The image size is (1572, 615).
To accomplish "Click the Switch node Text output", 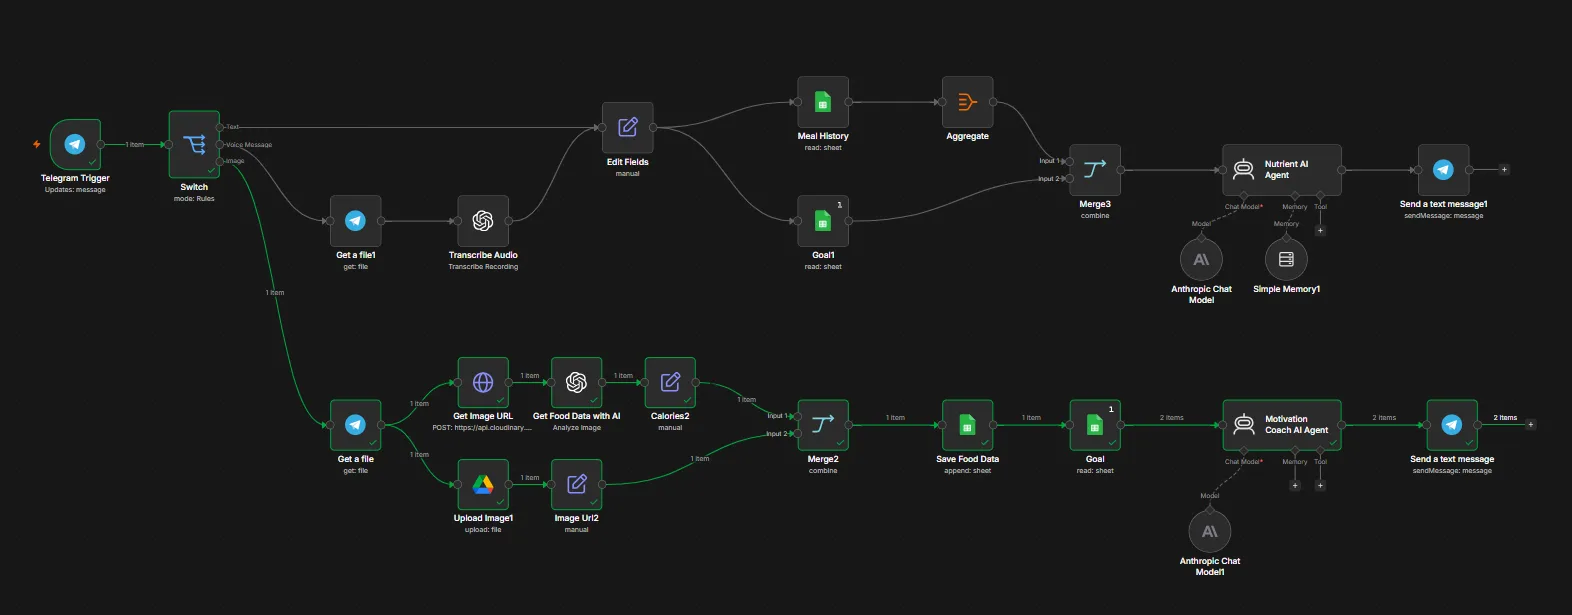I will point(220,127).
